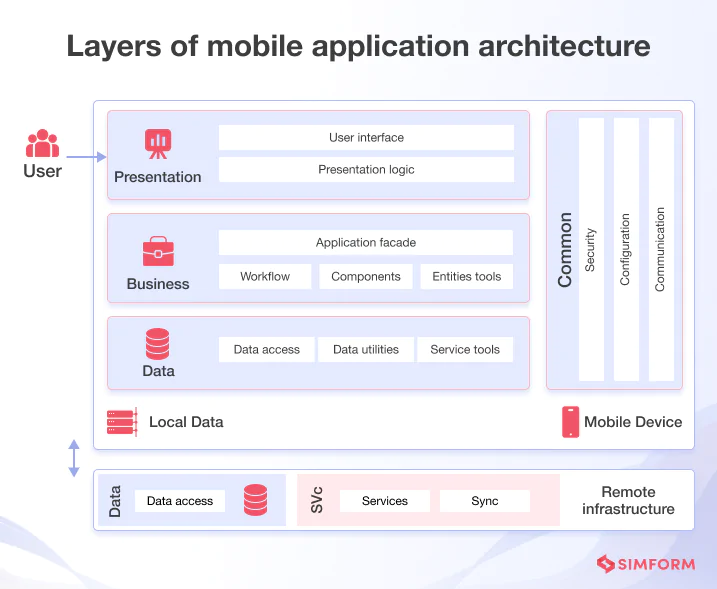The height and width of the screenshot is (589, 717).
Task: Click the Business briefcase icon
Action: click(157, 251)
